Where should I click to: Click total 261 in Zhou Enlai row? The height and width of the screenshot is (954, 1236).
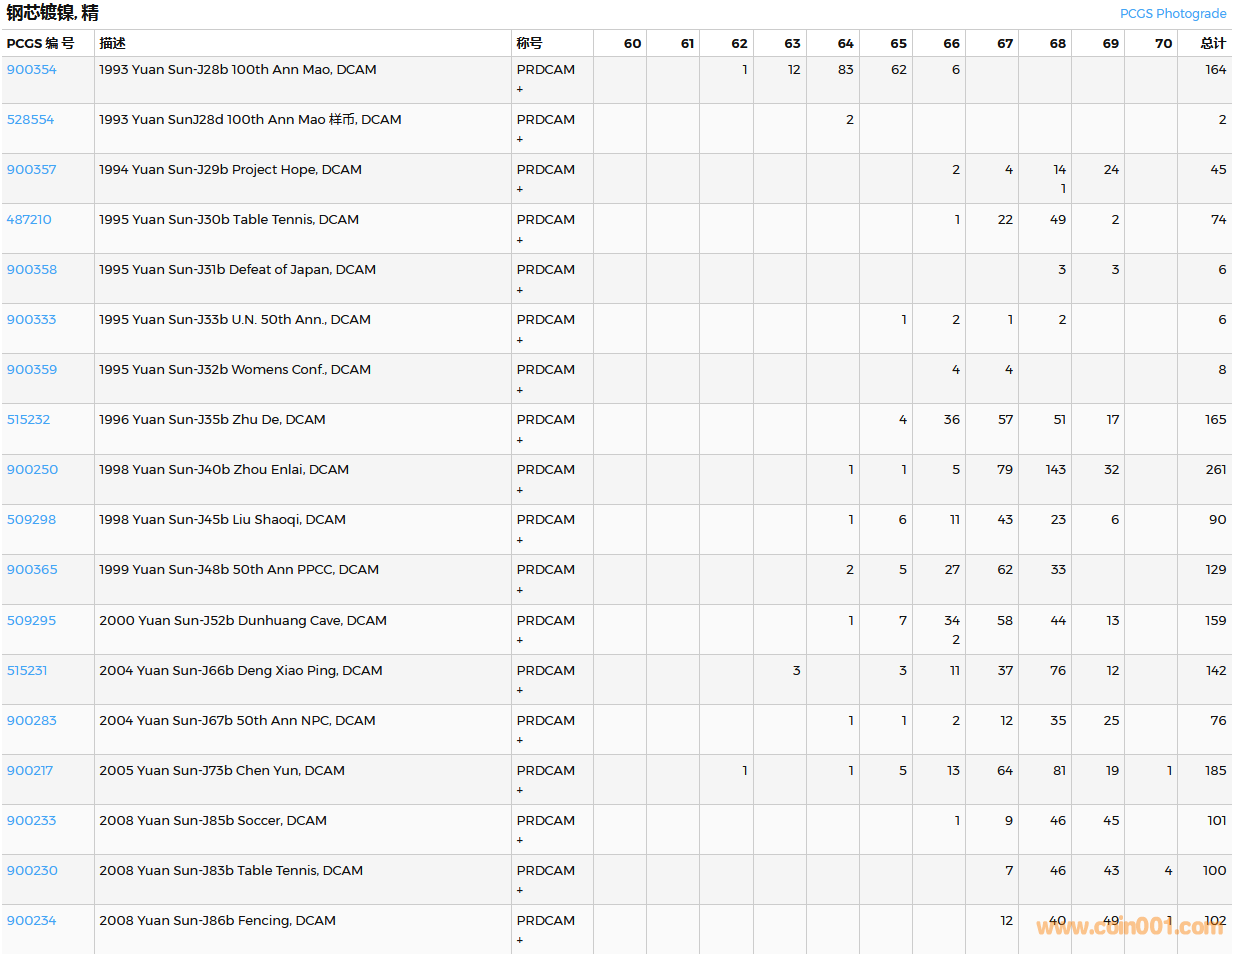(x=1215, y=470)
